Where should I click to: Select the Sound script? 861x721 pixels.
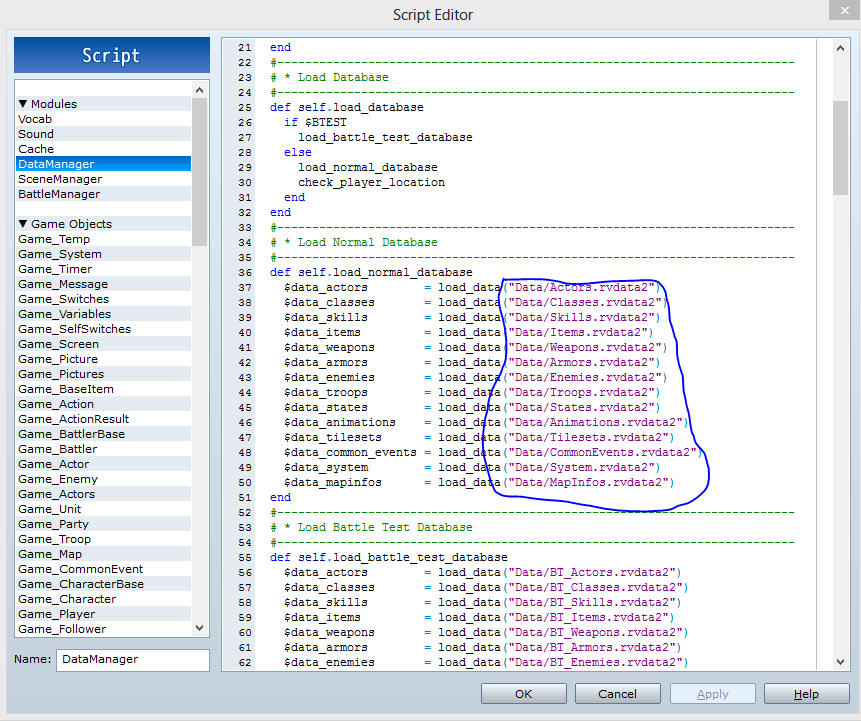pyautogui.click(x=104, y=134)
